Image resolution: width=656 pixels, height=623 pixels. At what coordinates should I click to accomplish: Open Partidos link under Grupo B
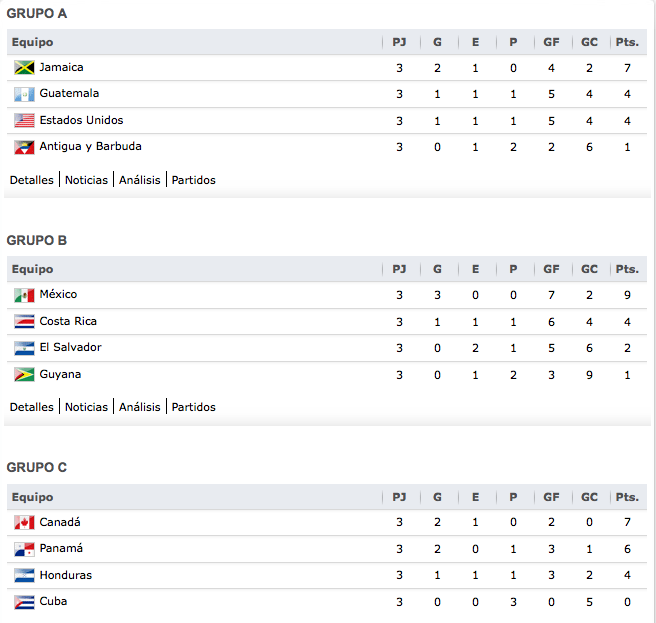(194, 407)
